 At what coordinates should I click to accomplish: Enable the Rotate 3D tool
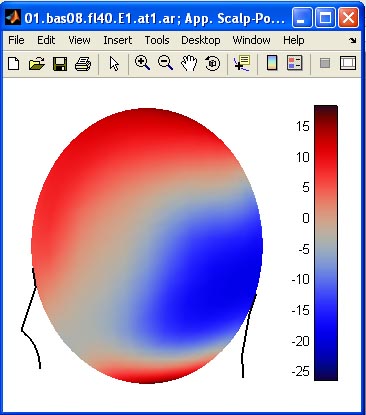click(x=212, y=63)
